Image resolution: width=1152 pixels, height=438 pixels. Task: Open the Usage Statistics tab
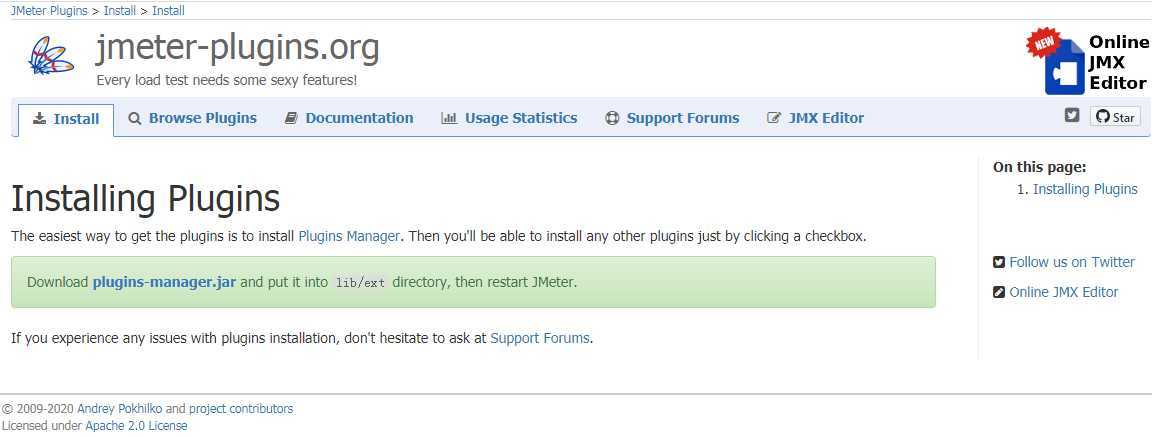point(509,118)
